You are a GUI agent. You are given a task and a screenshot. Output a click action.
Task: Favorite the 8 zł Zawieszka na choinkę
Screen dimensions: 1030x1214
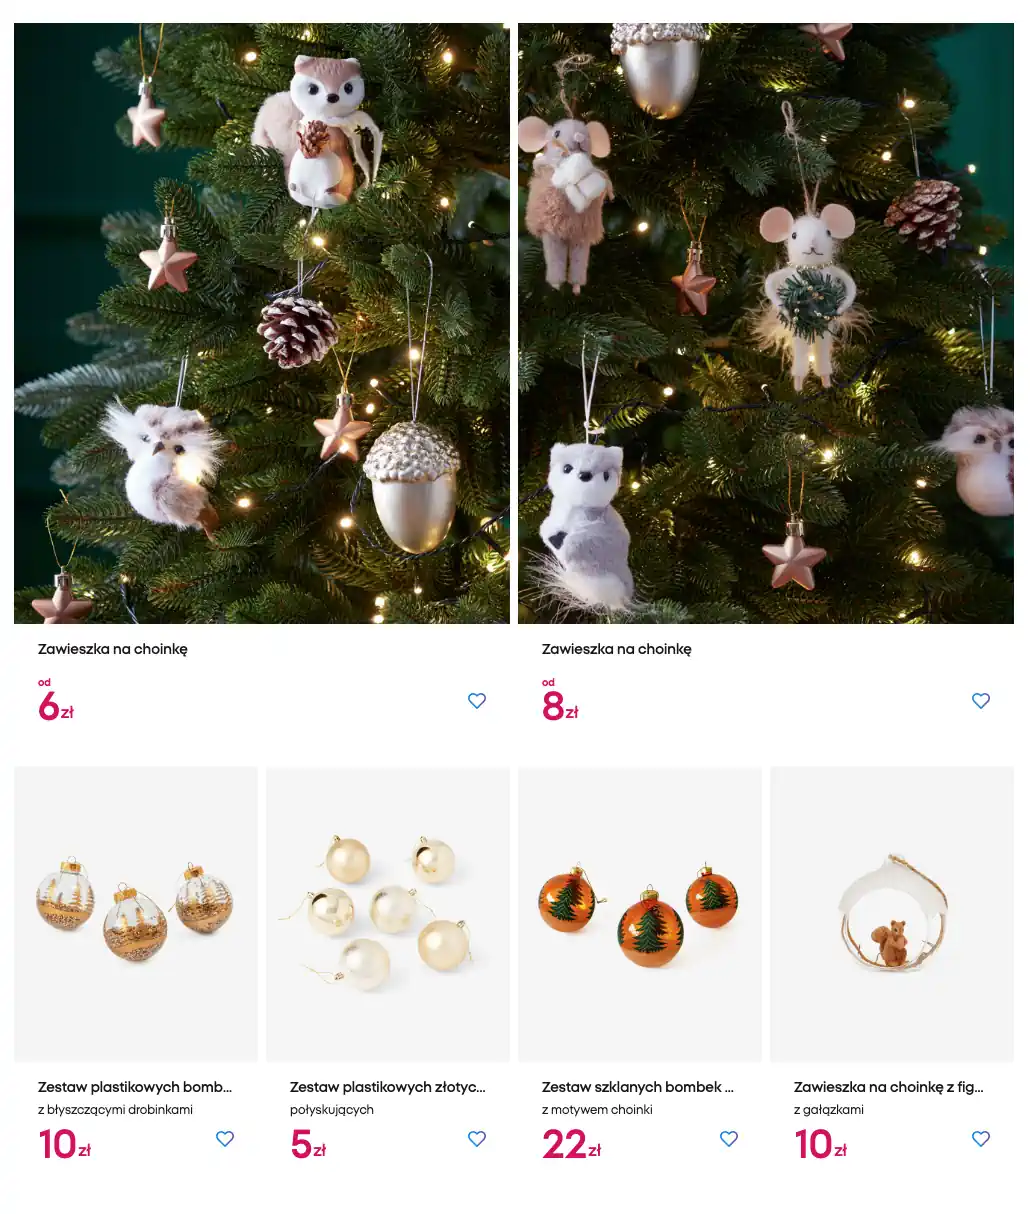[981, 701]
